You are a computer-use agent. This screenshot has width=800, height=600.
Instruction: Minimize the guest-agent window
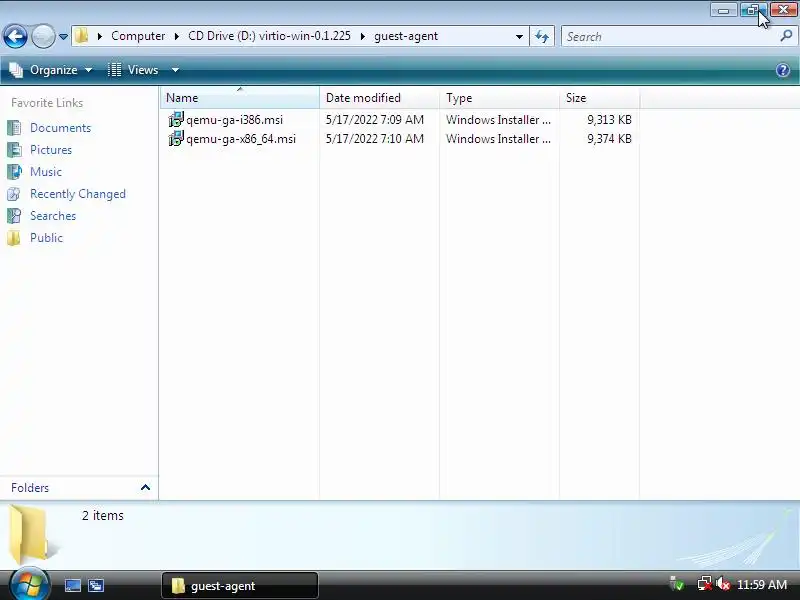pyautogui.click(x=723, y=10)
